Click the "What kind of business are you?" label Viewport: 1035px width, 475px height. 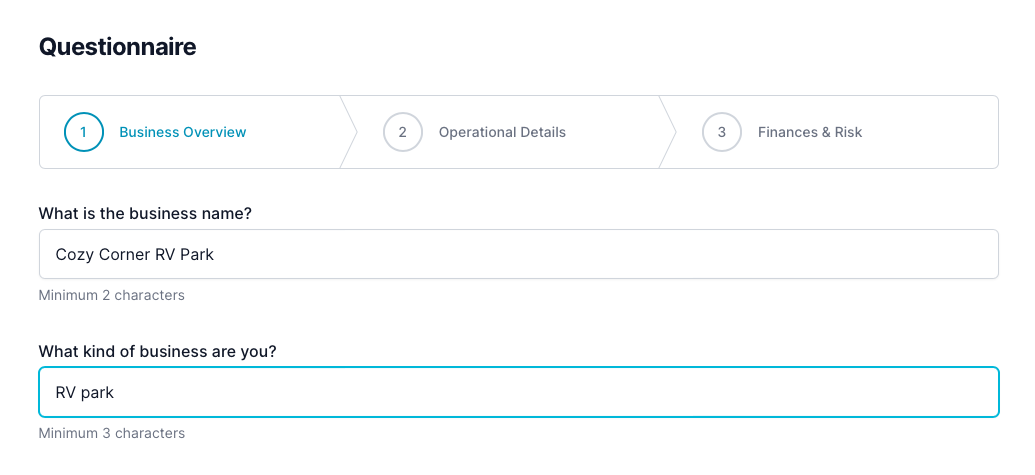click(x=157, y=351)
